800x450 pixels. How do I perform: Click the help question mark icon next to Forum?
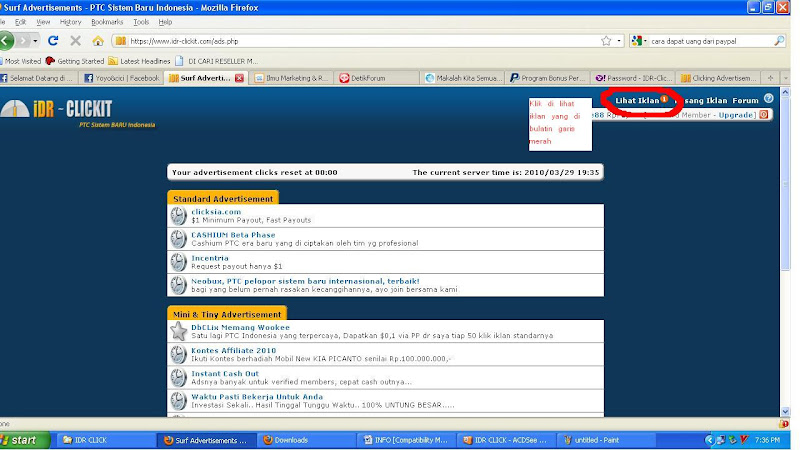tap(768, 99)
